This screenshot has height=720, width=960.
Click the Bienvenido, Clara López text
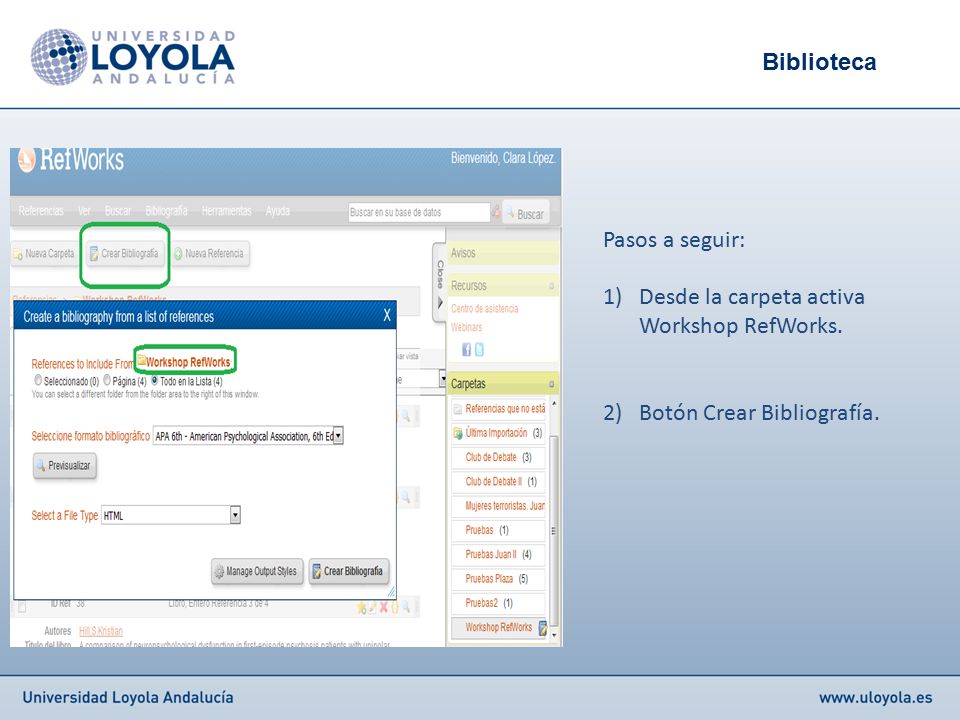(503, 158)
